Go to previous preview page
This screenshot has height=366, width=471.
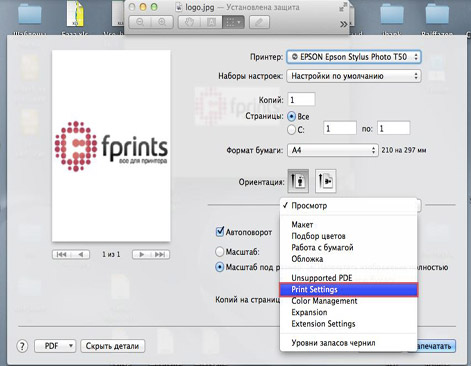coord(80,254)
